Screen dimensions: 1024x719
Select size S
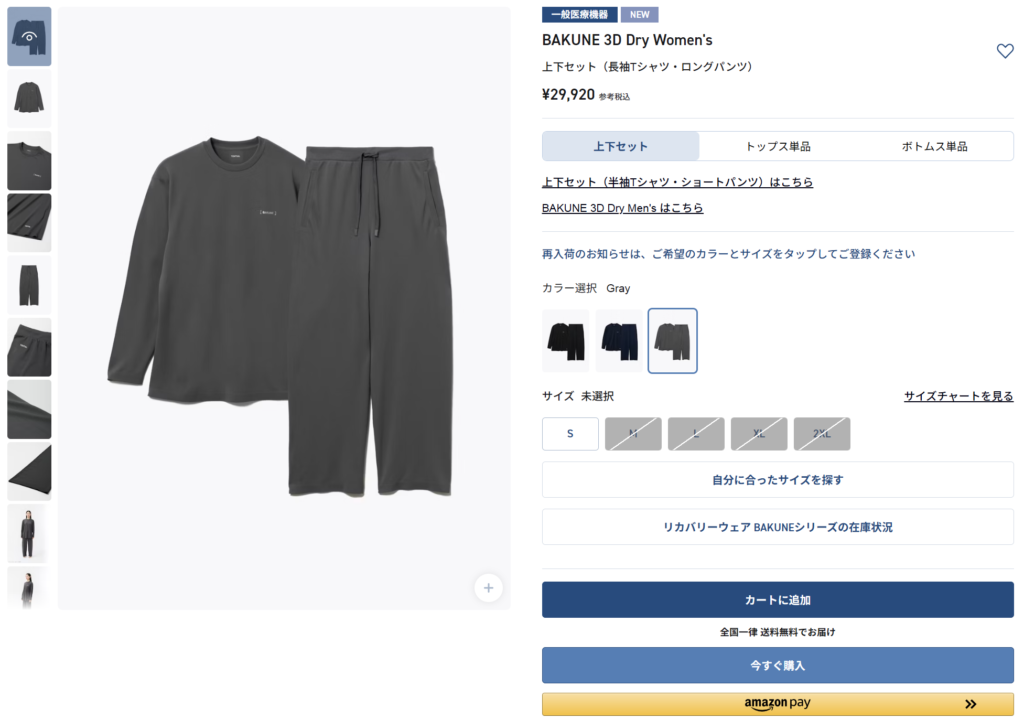click(x=570, y=434)
